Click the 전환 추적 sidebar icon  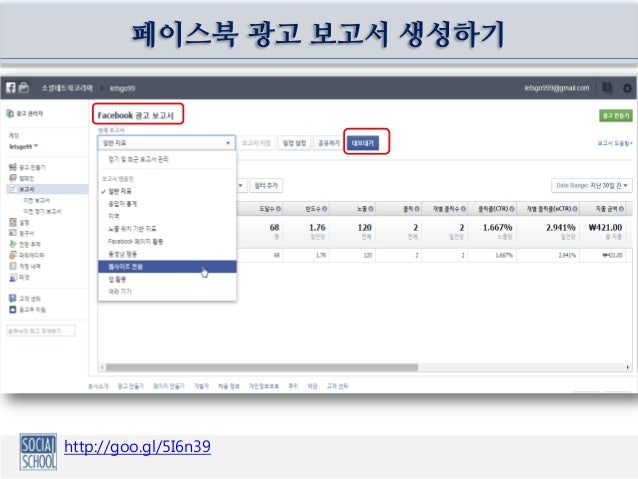click(x=13, y=244)
